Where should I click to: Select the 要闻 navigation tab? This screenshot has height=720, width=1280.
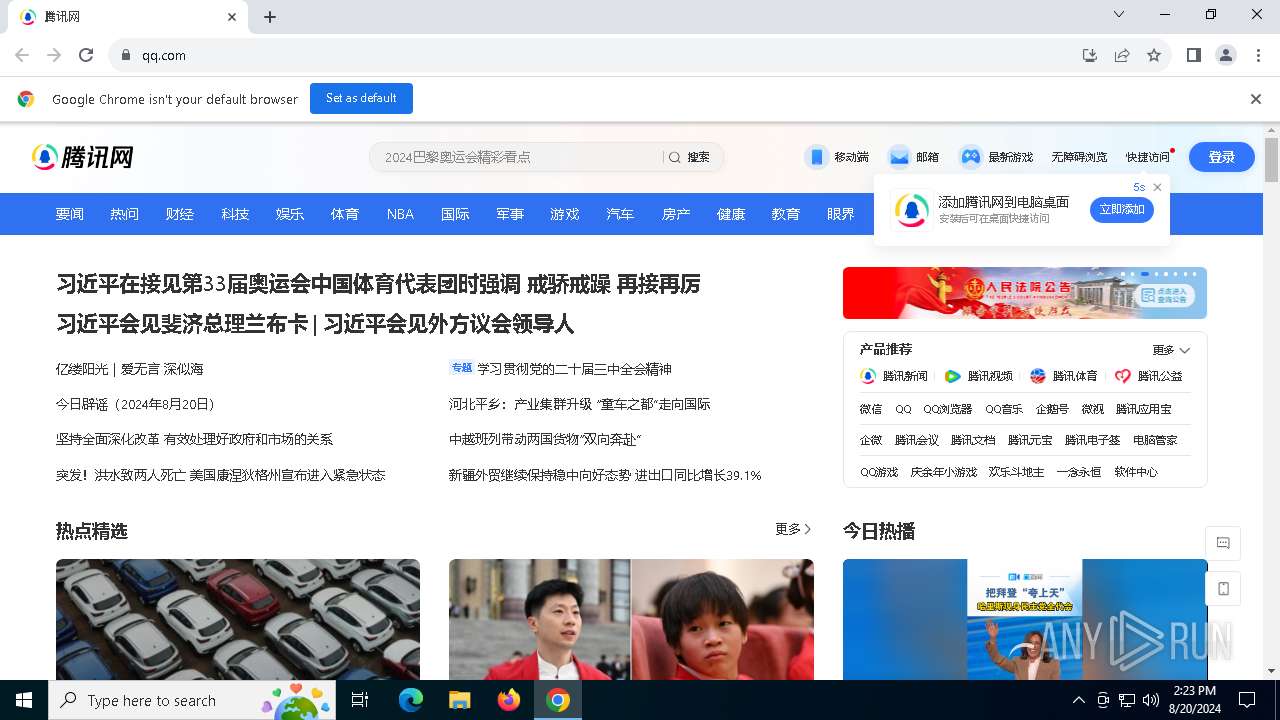(69, 214)
